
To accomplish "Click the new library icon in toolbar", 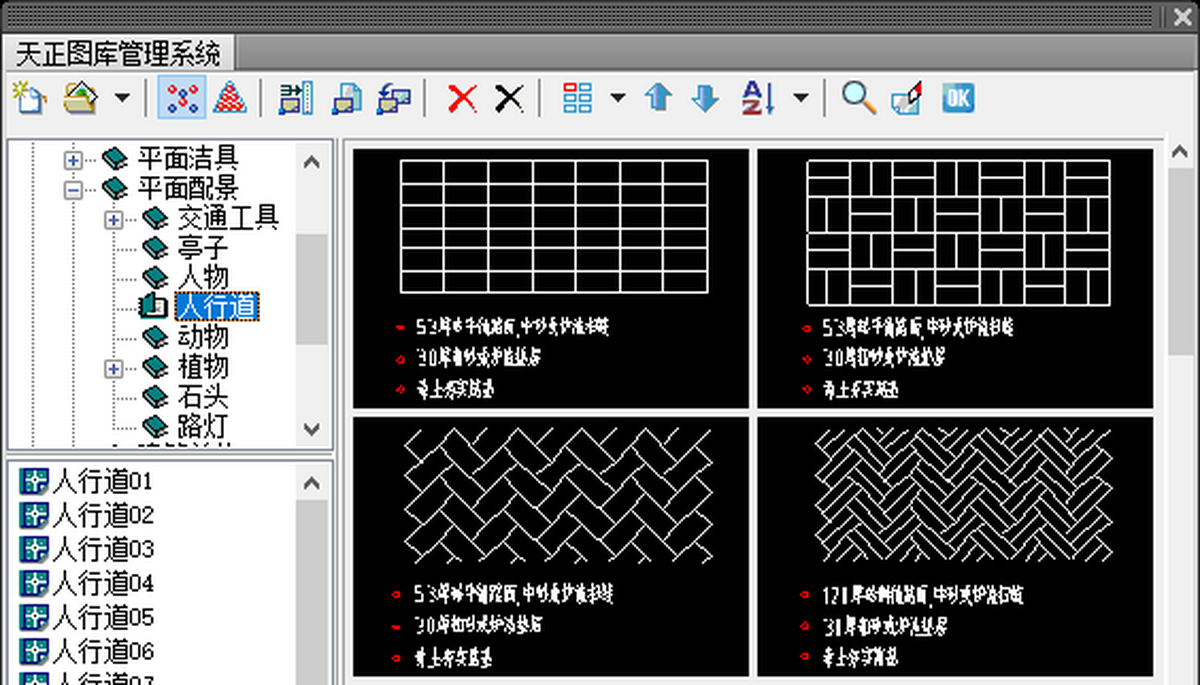I will [x=30, y=98].
